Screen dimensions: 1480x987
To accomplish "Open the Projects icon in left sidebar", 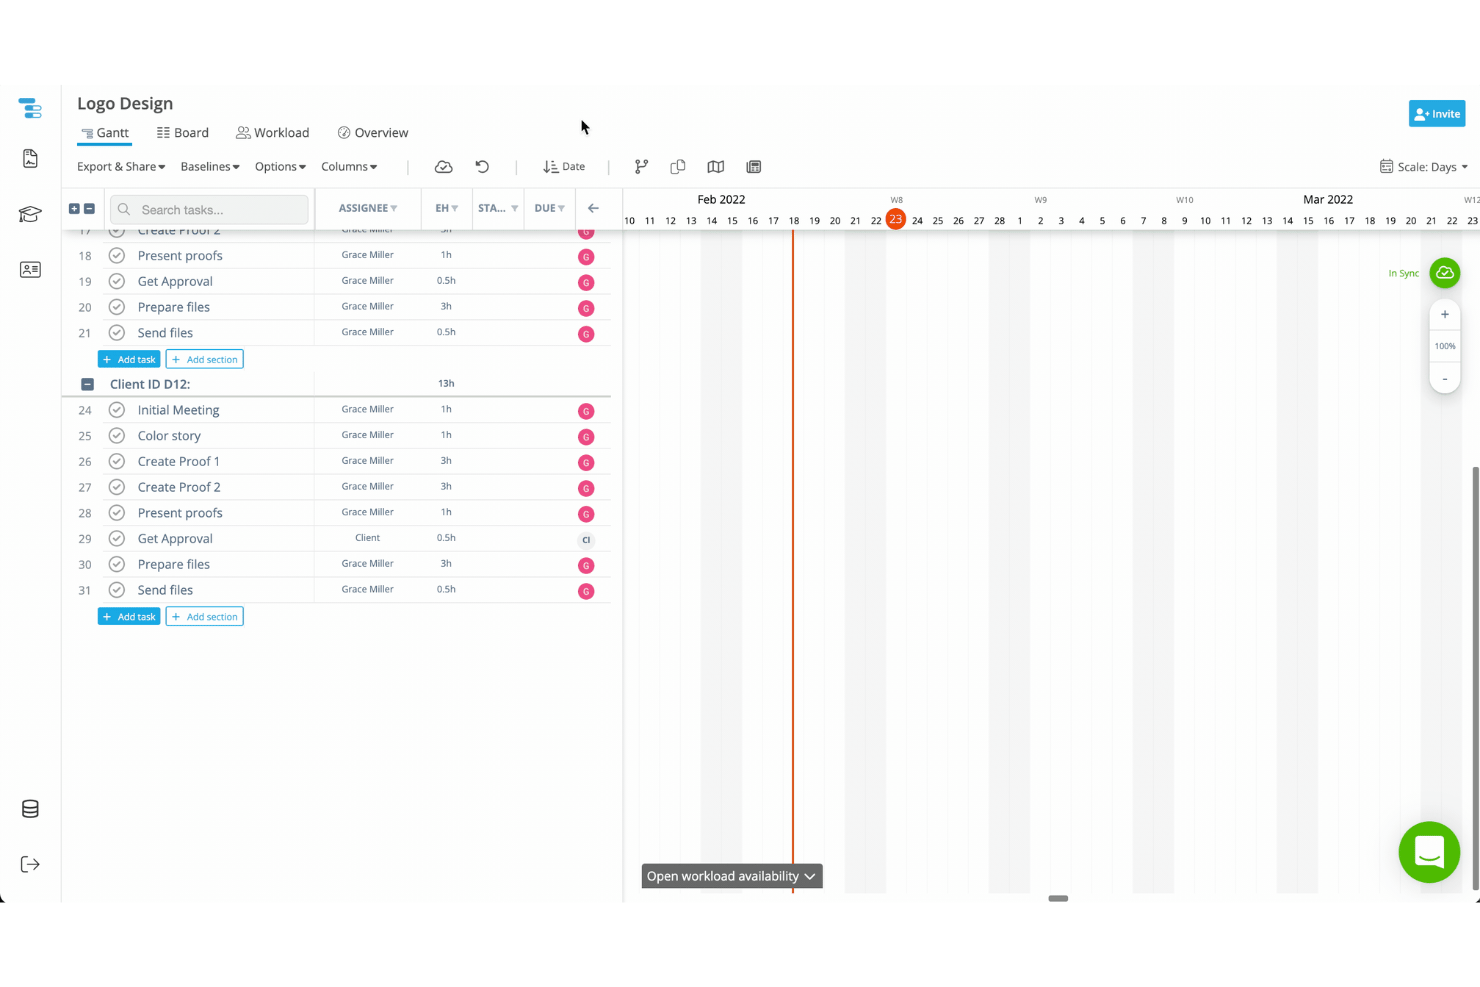I will click(30, 108).
